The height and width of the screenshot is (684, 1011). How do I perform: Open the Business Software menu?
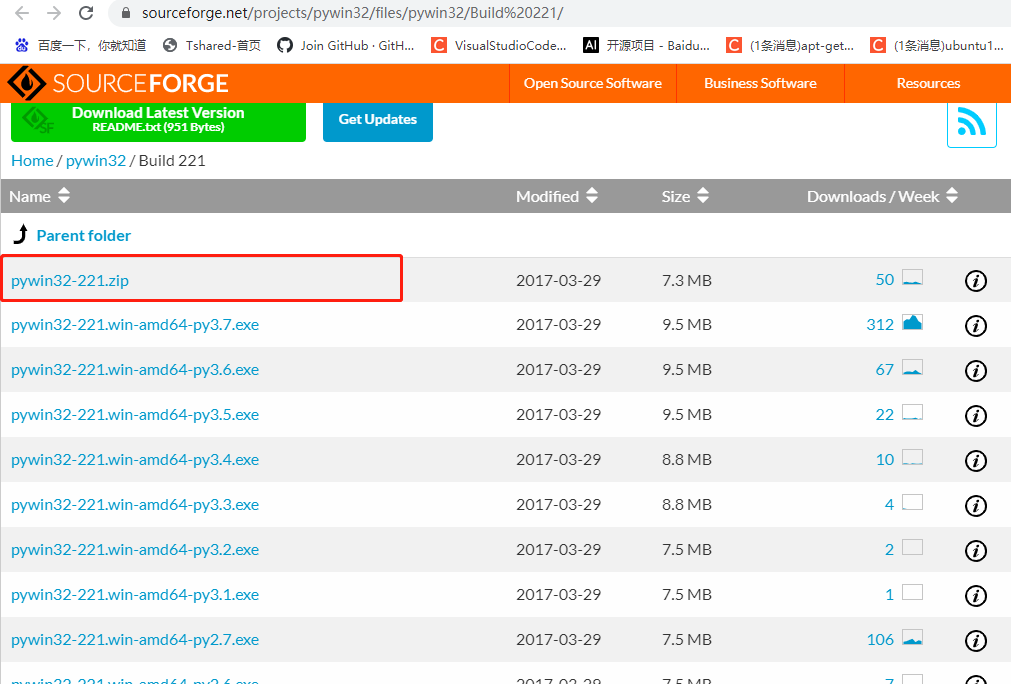click(760, 83)
